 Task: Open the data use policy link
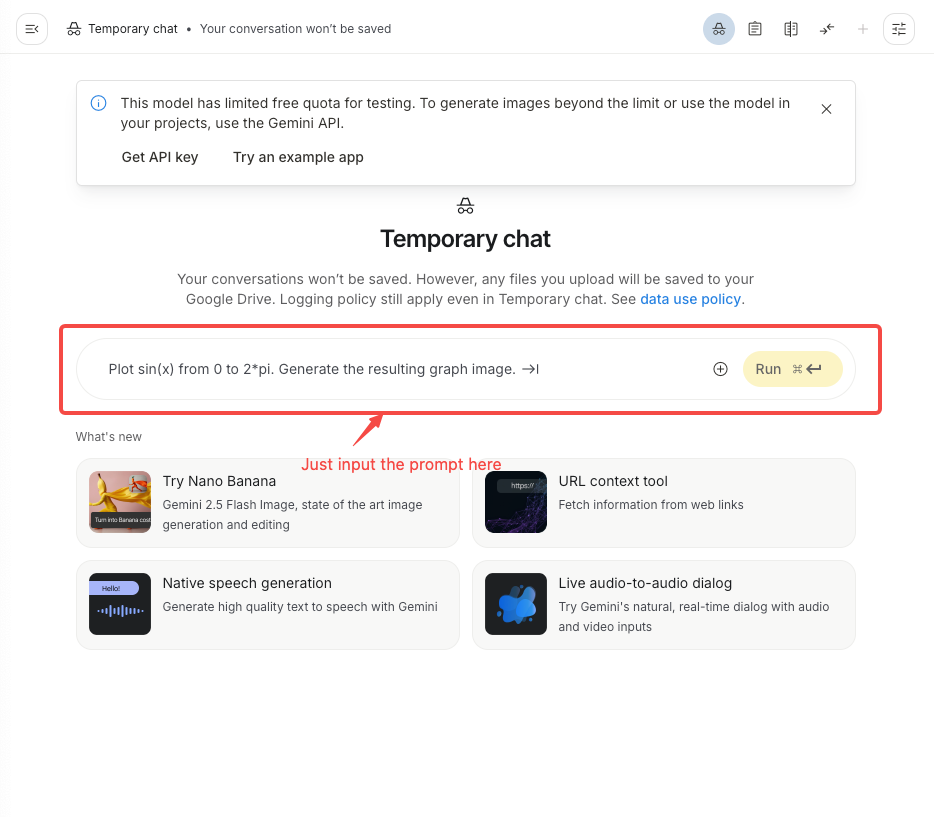coord(690,299)
